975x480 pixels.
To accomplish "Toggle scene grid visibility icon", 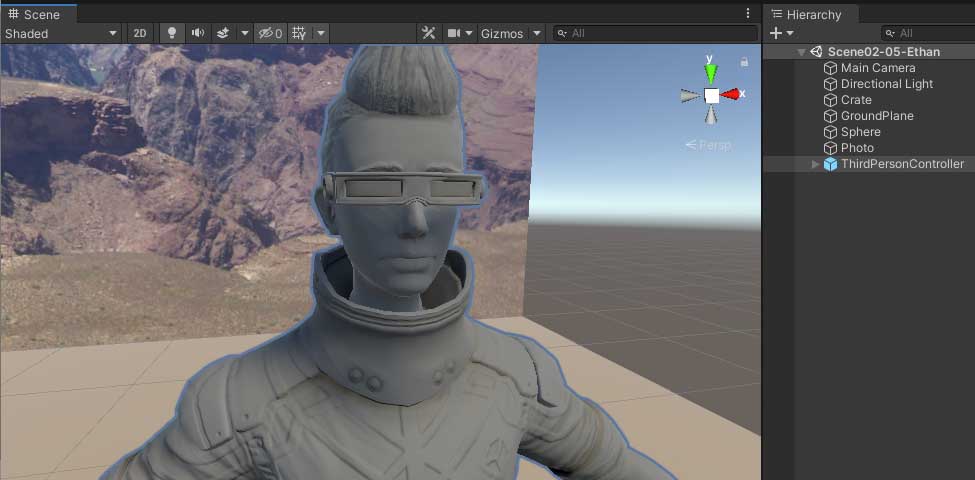I will point(299,34).
